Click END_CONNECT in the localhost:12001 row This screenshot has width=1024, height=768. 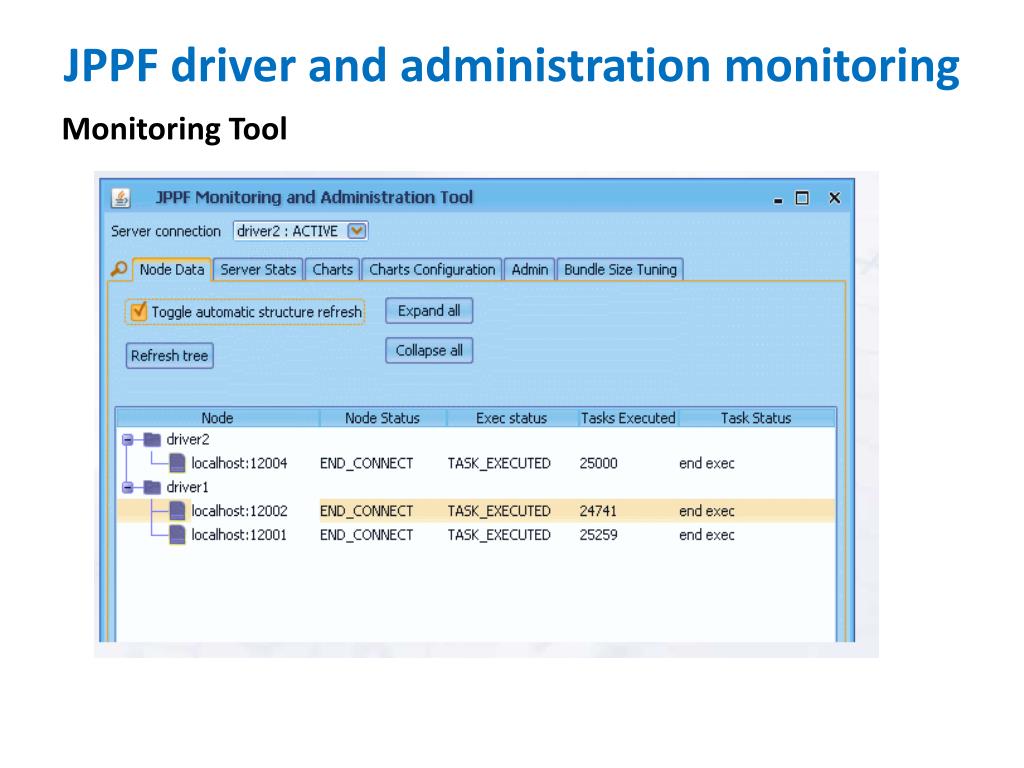click(x=366, y=535)
